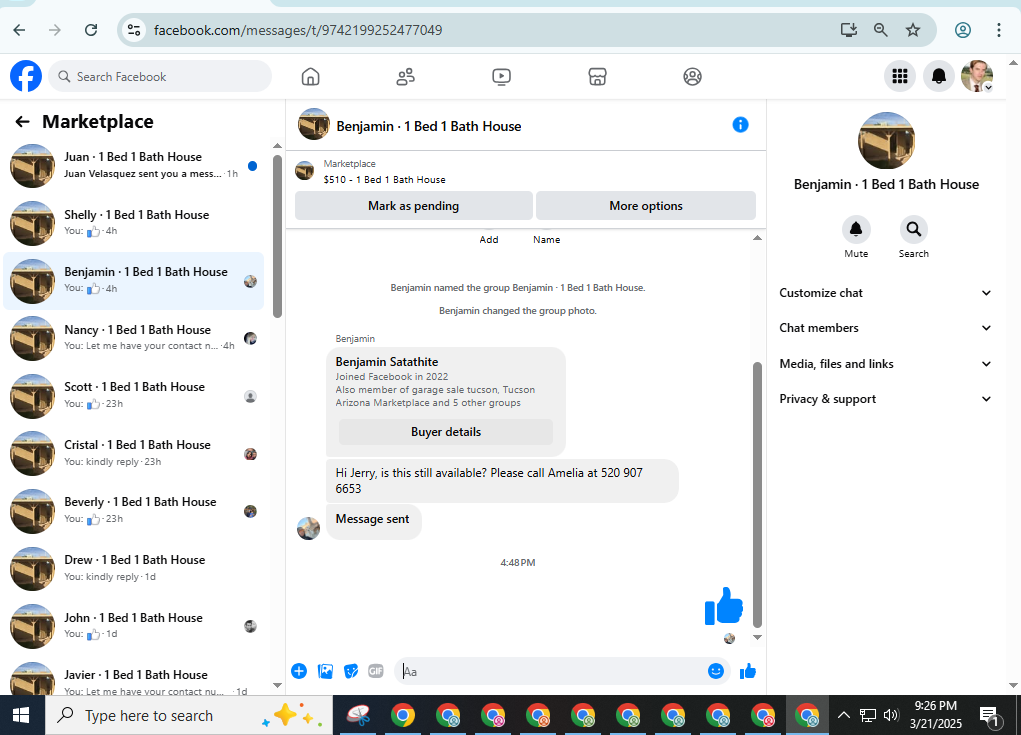Click the chat messages scrollbar
Image resolution: width=1021 pixels, height=735 pixels.
[757, 495]
